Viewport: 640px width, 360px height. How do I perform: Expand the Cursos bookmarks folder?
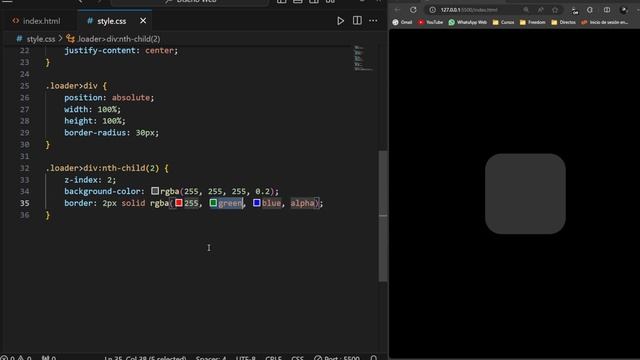503,22
